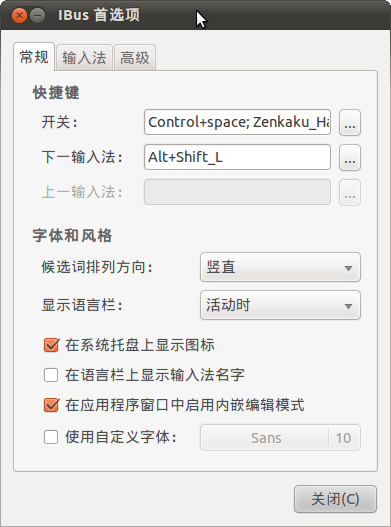Viewport: 391px width, 527px height.
Task: Expand the 显示语言栏 dropdown showing 活动时
Action: 280,305
